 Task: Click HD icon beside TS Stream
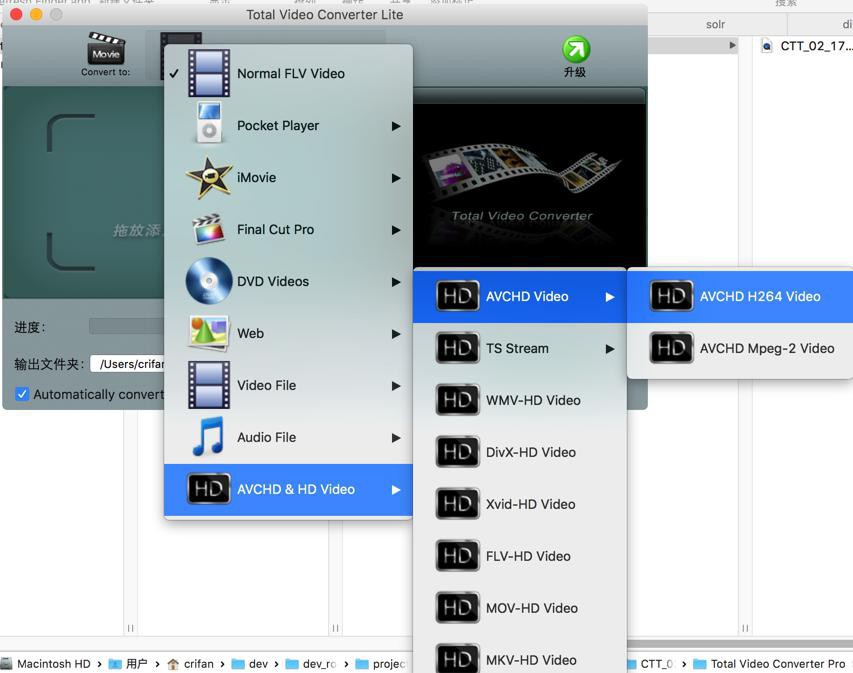458,348
